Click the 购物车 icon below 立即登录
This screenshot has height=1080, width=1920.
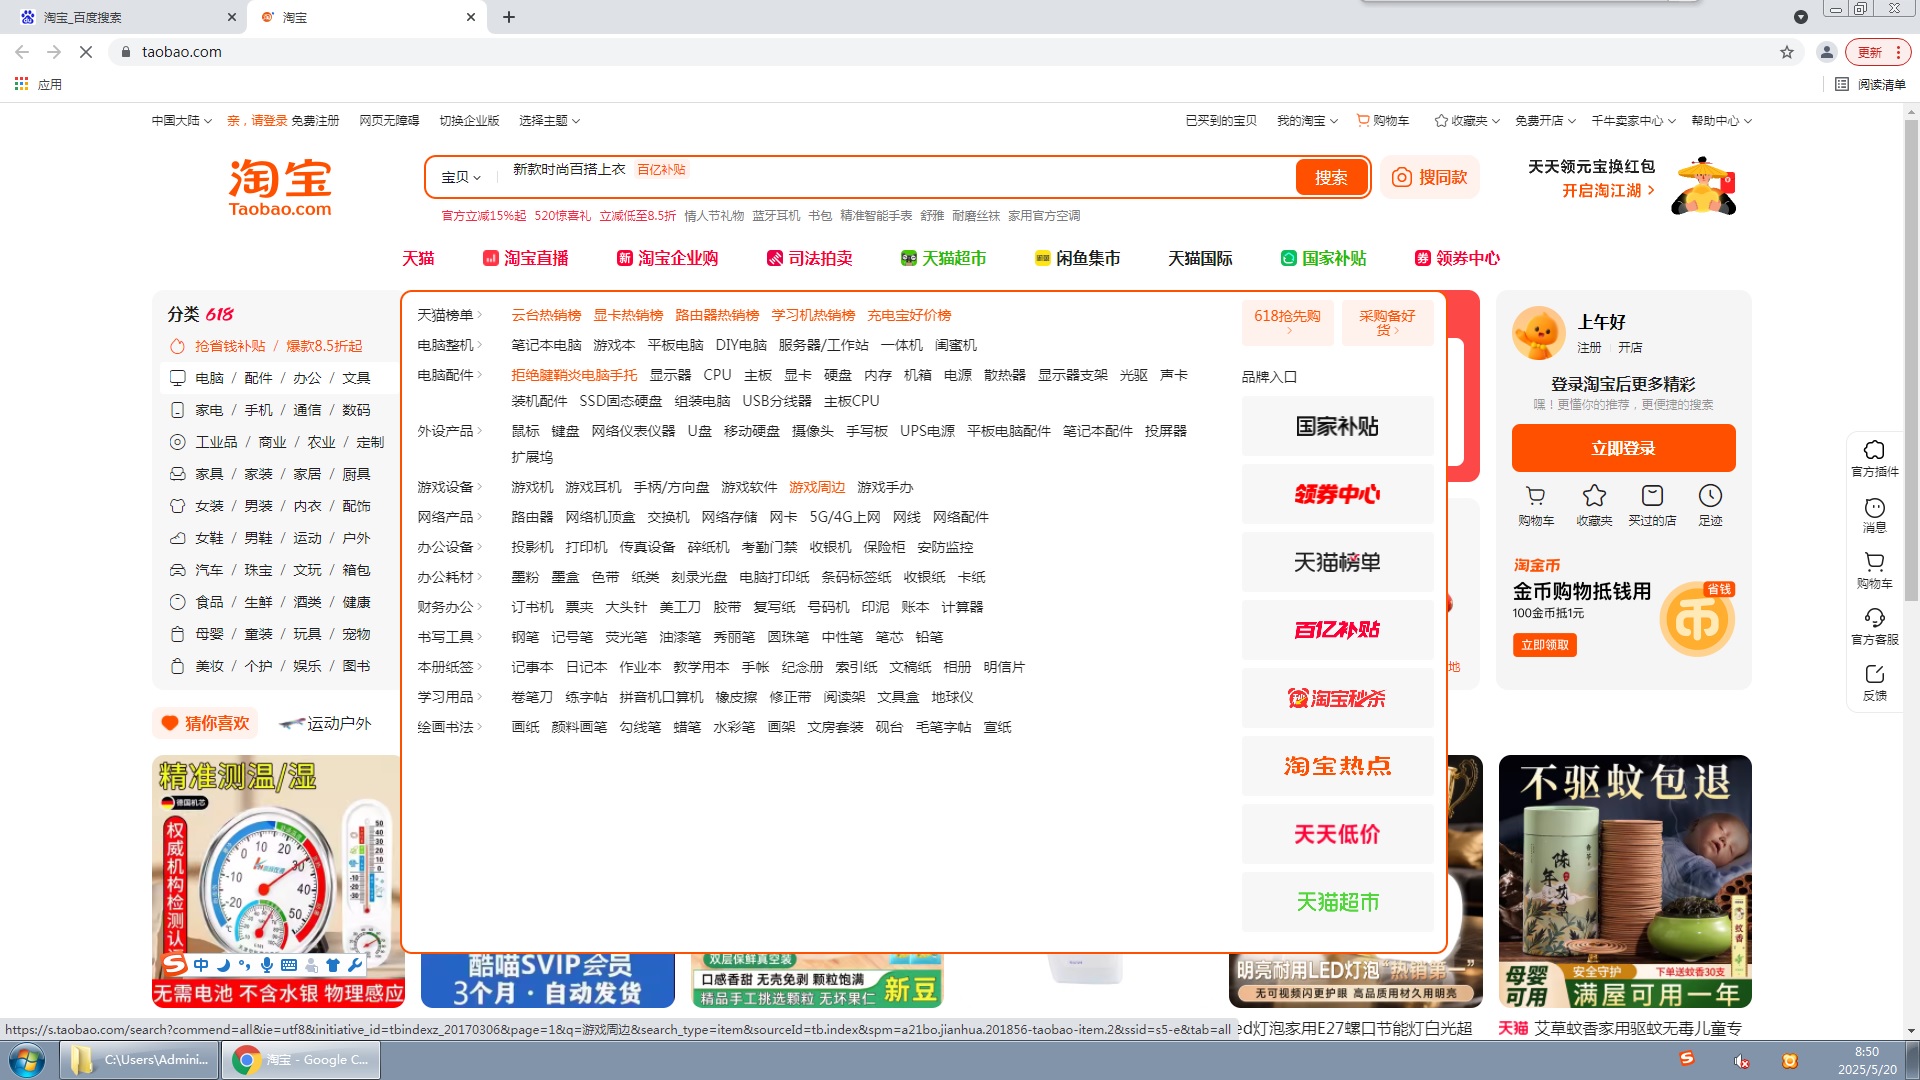click(x=1536, y=495)
